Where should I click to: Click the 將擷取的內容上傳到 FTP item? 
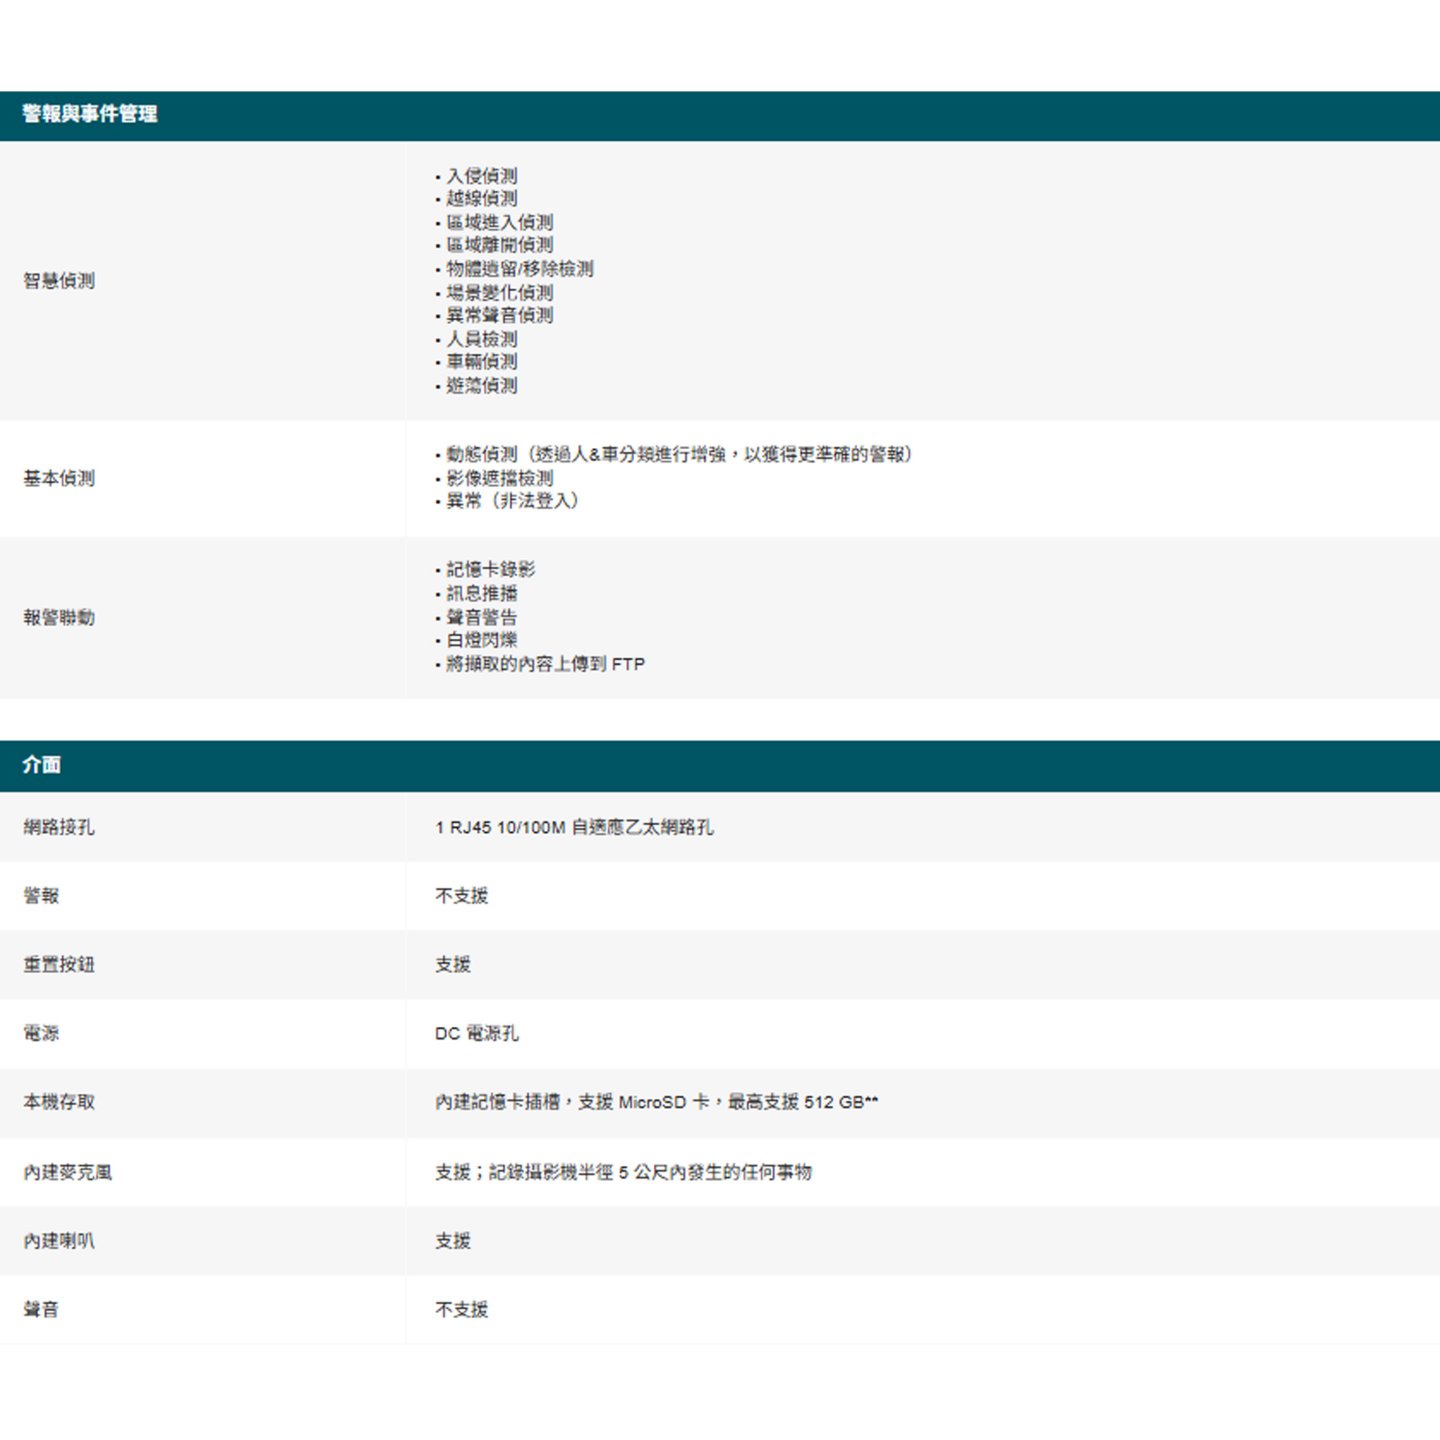tap(545, 664)
